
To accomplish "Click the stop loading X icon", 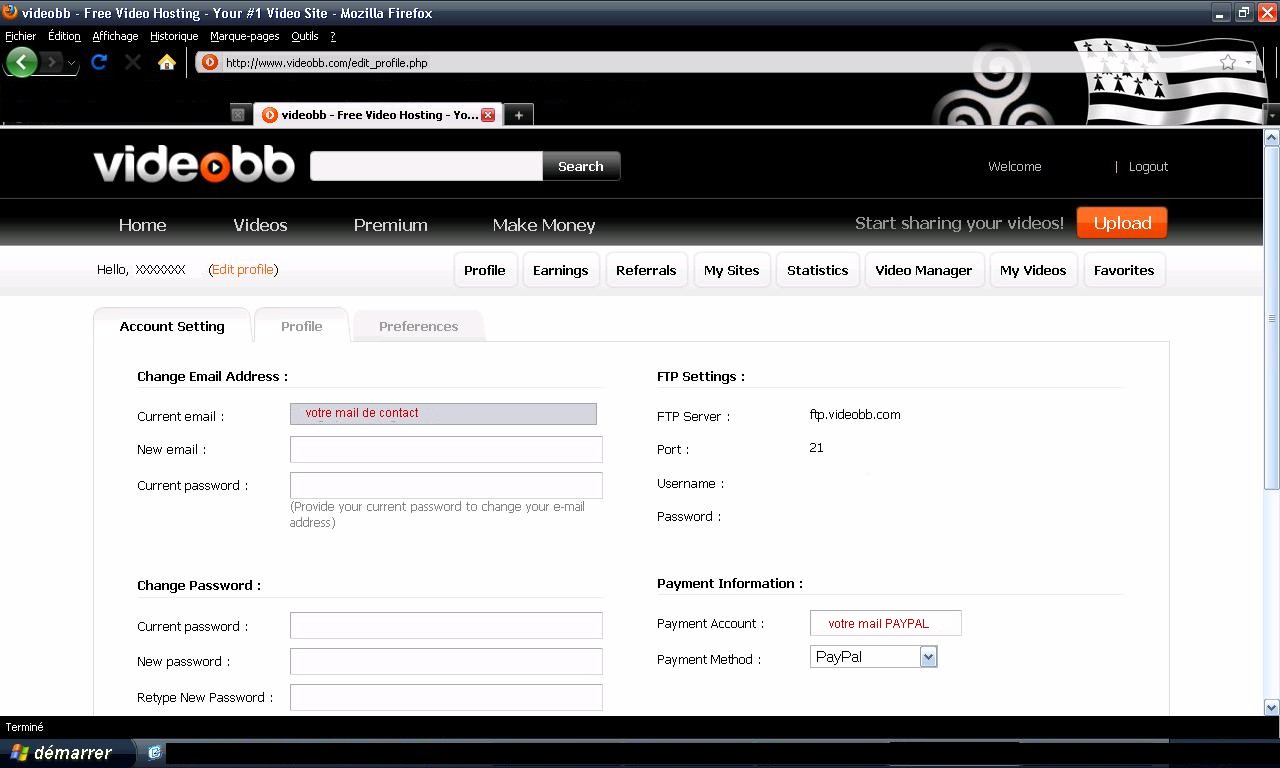I will tap(133, 62).
